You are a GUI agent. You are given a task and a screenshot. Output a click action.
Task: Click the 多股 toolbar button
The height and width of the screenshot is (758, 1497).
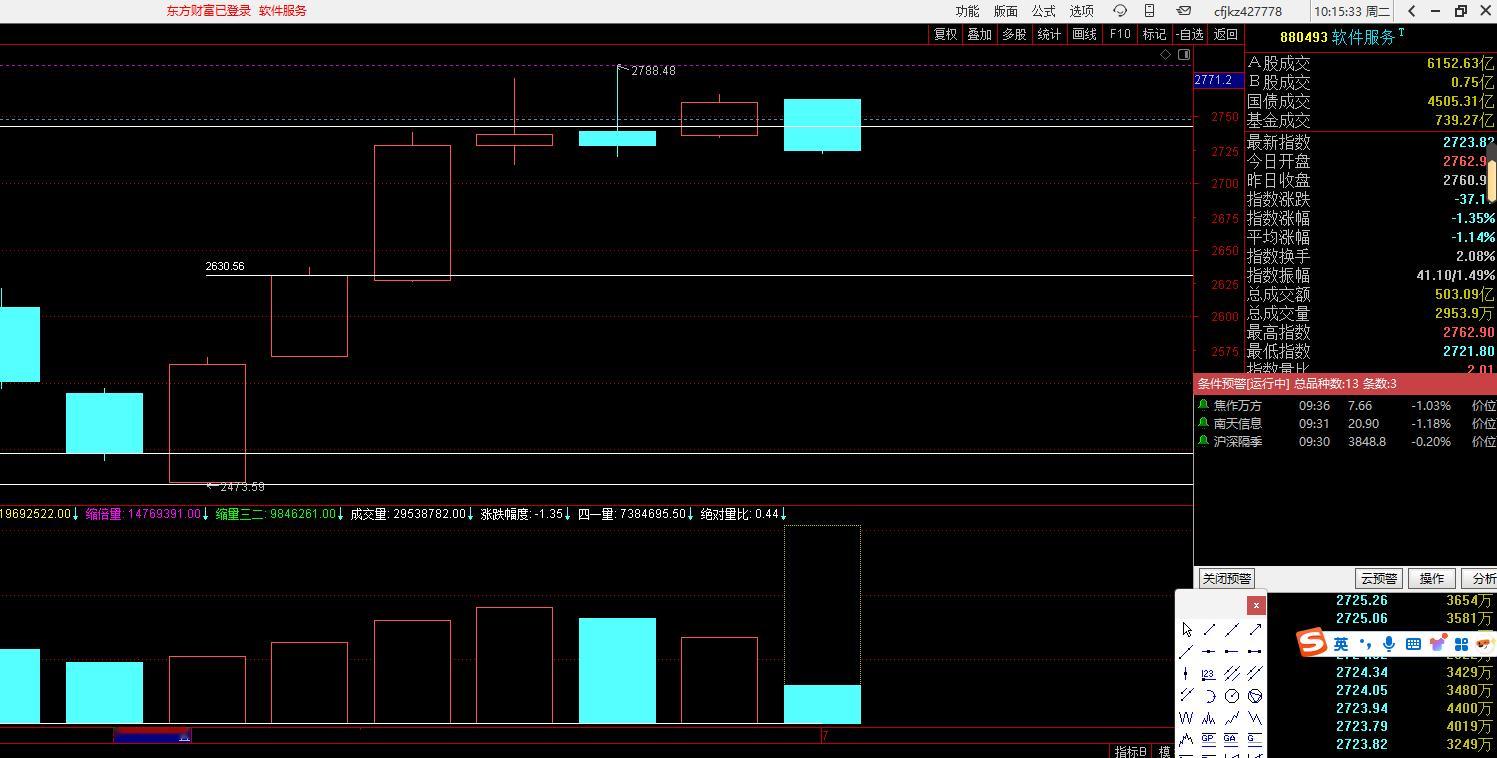pos(1014,34)
